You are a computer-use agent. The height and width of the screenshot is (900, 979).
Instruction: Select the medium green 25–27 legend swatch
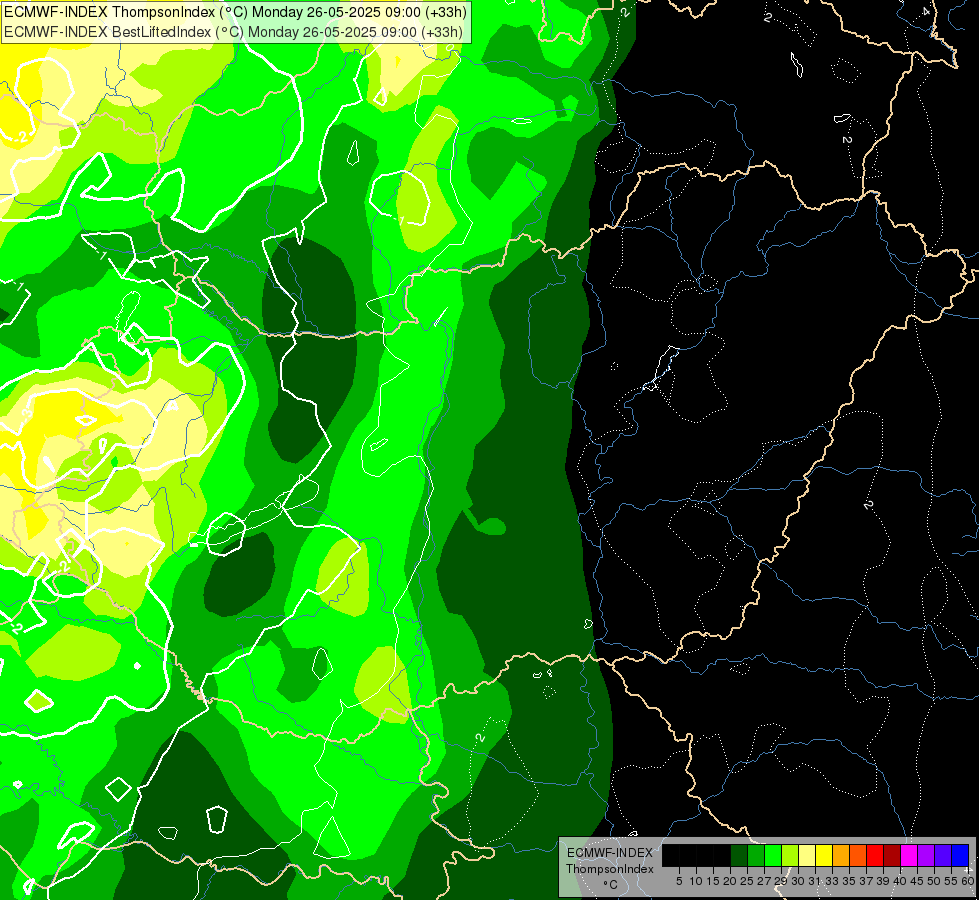[756, 855]
